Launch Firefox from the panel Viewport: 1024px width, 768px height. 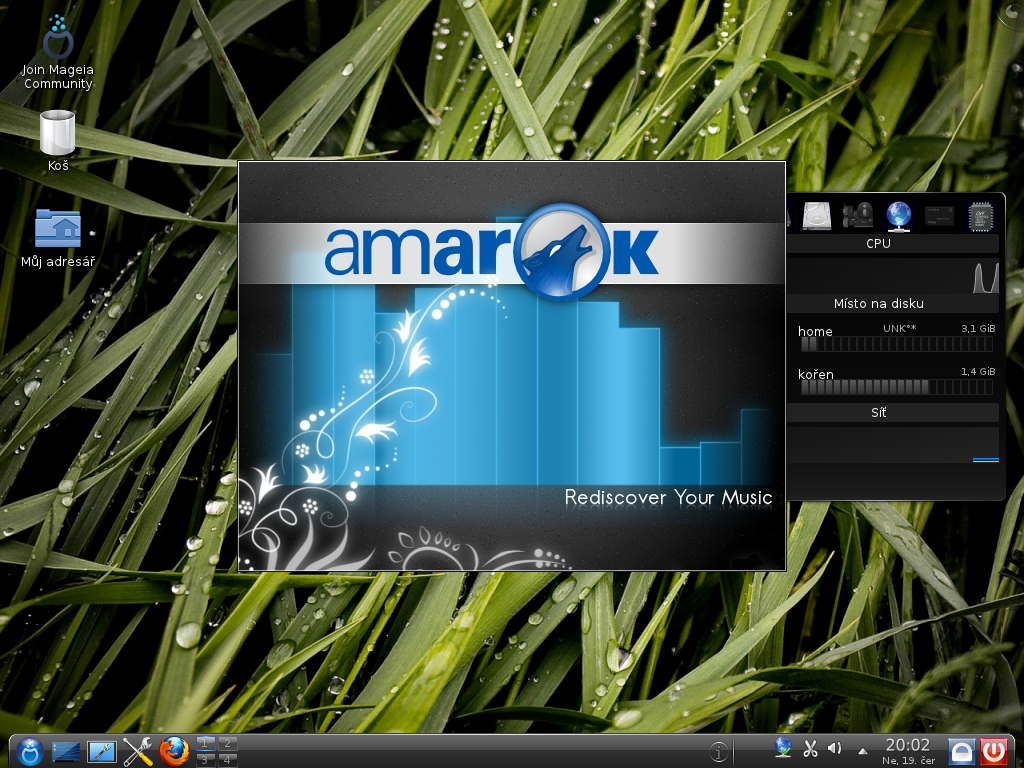point(174,752)
